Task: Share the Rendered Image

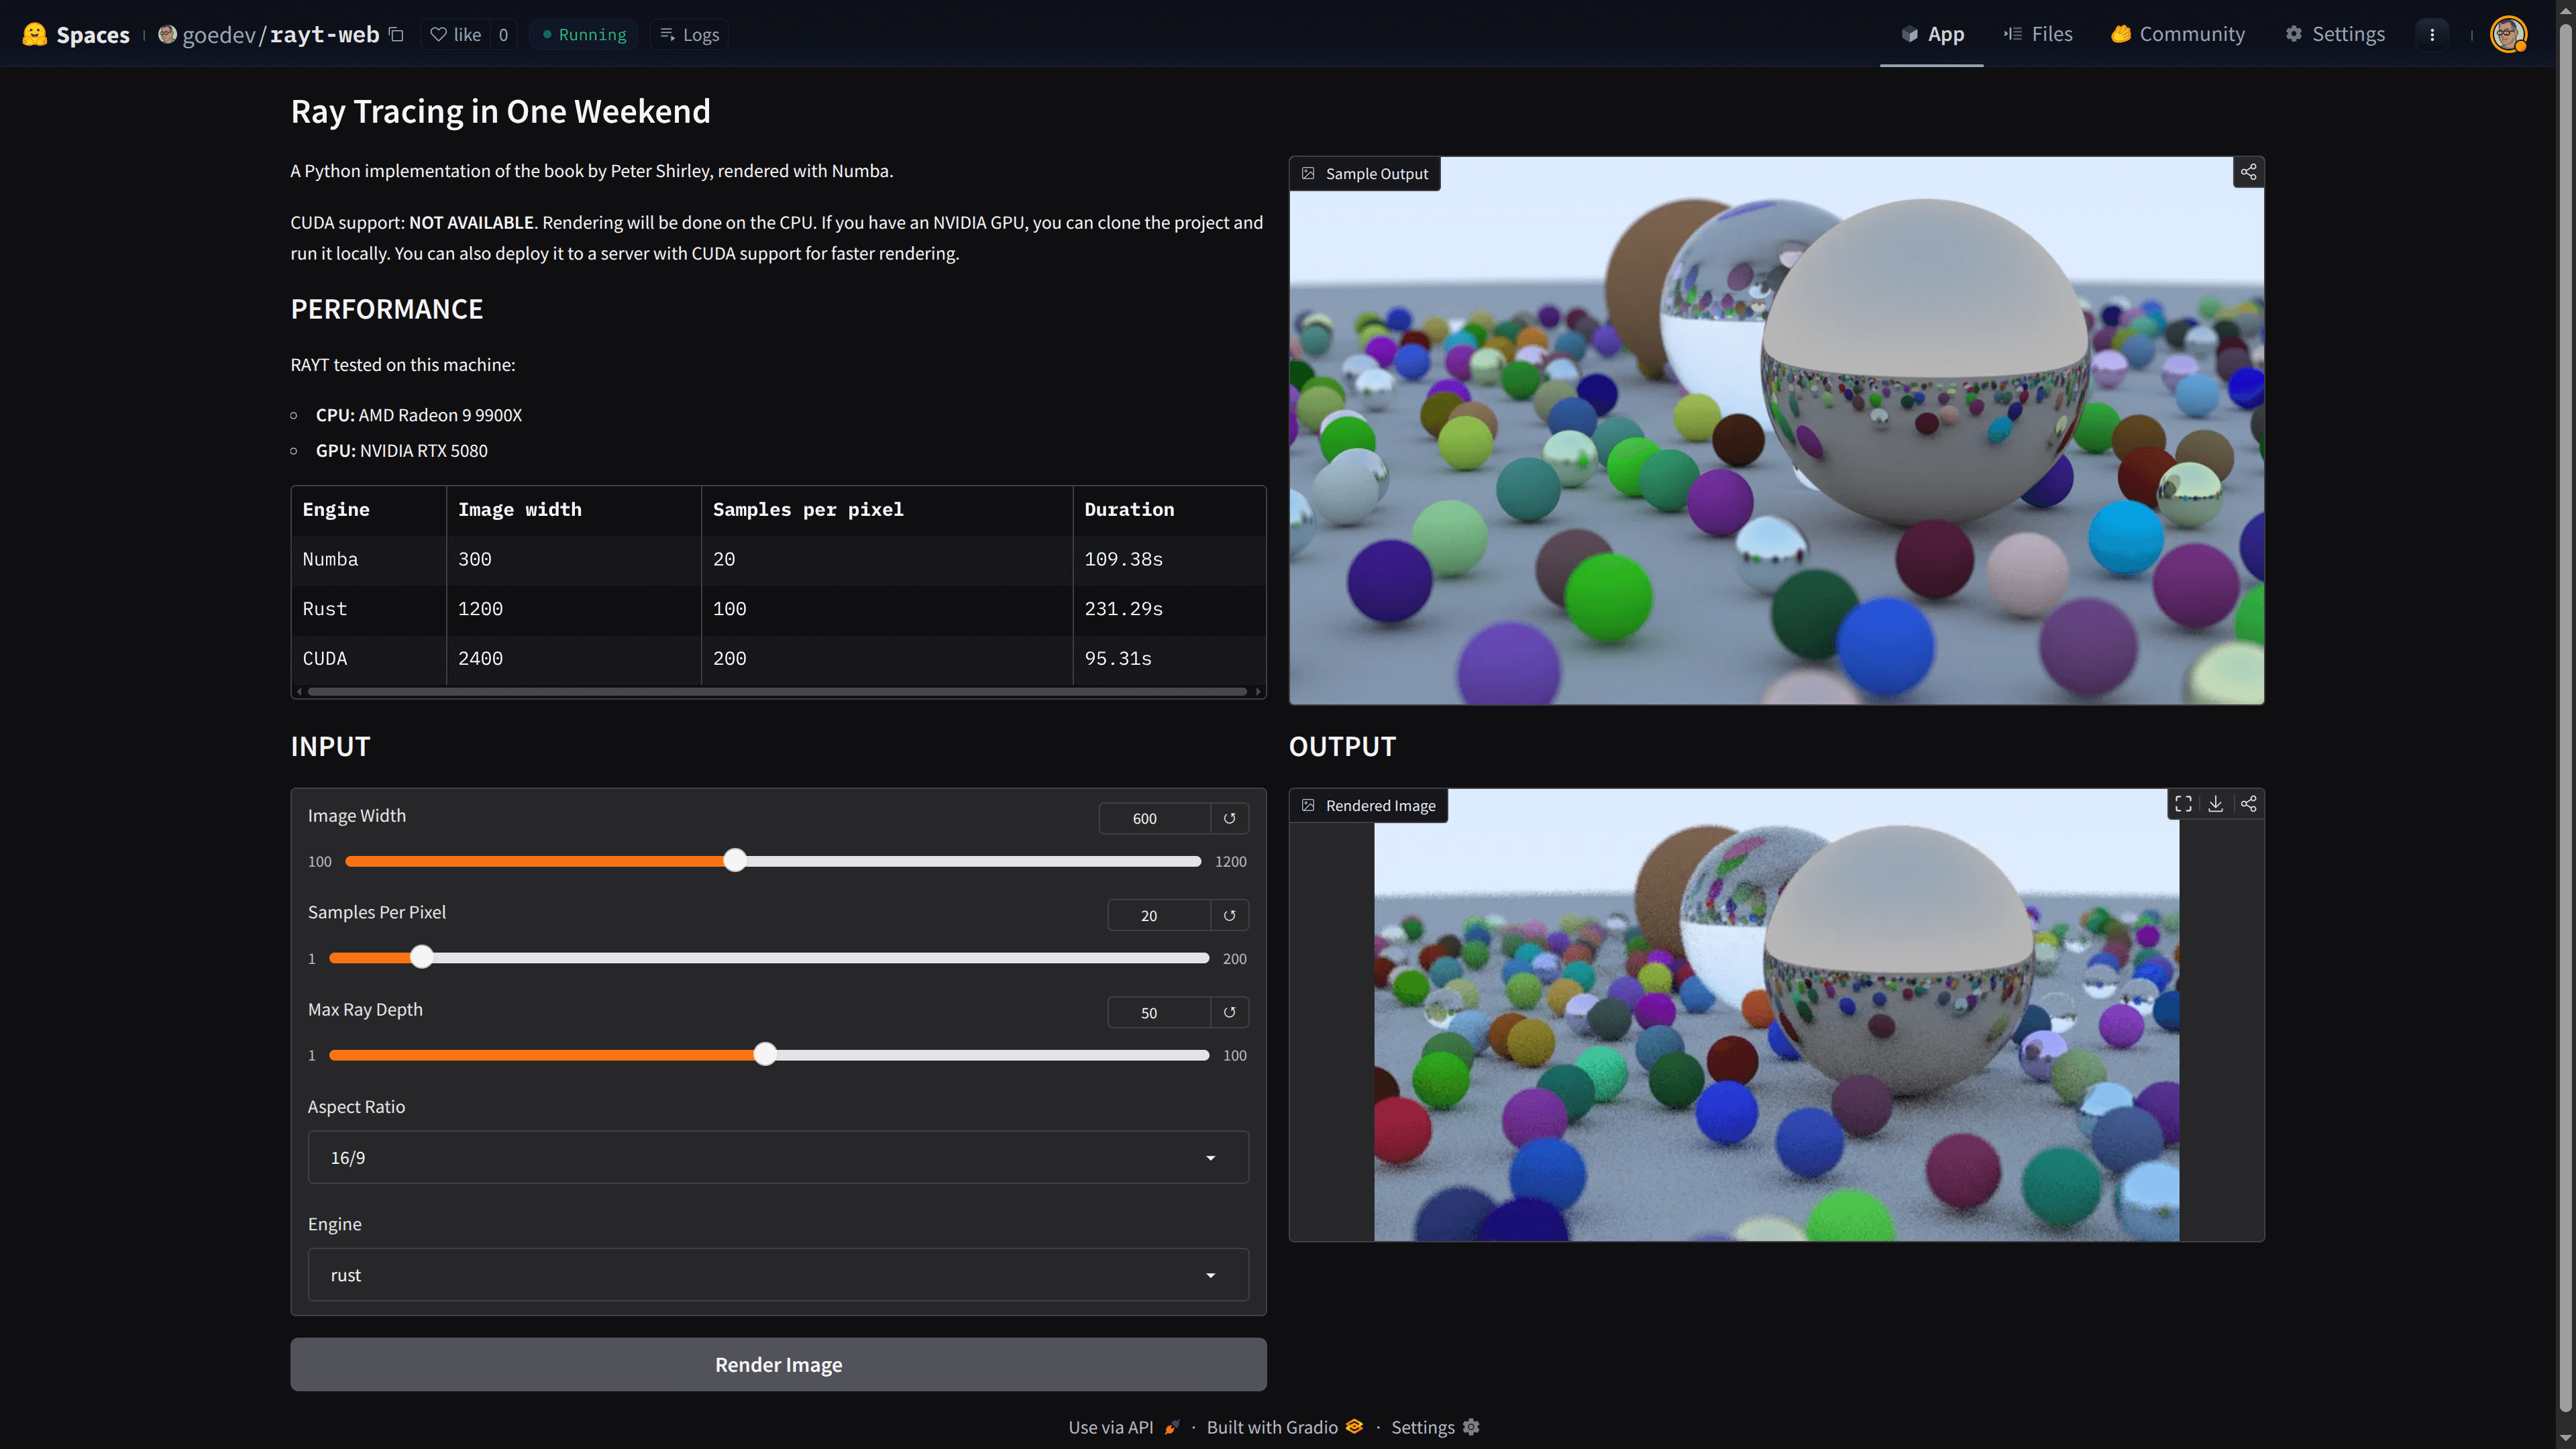Action: 2248,804
